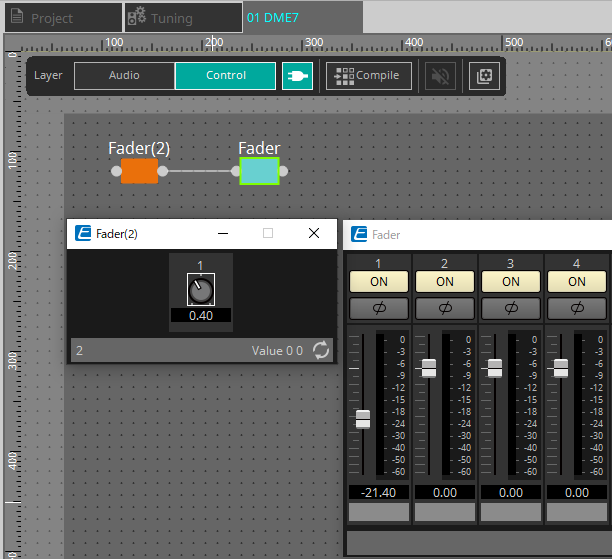This screenshot has height=559, width=612.
Task: Click channel 1 gray label box
Action: (x=379, y=512)
